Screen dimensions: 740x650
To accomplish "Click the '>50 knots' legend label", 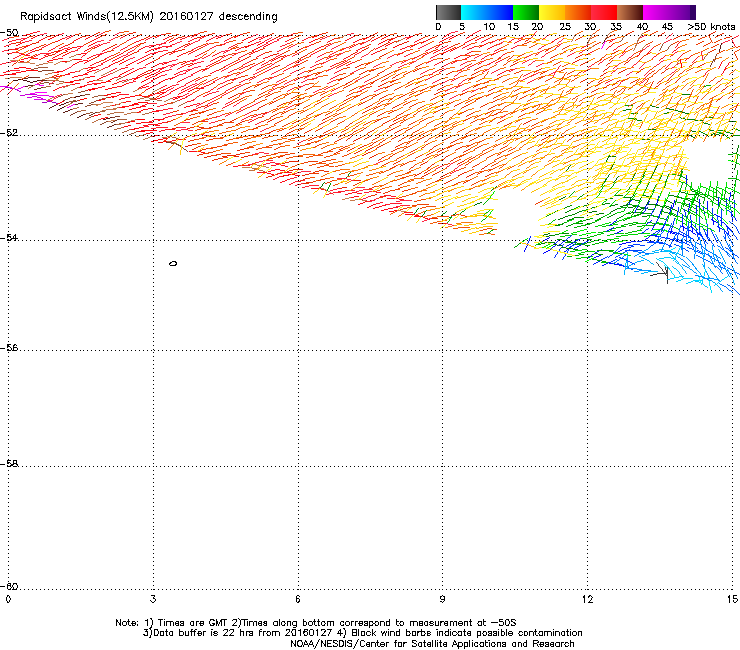I will 711,27.
